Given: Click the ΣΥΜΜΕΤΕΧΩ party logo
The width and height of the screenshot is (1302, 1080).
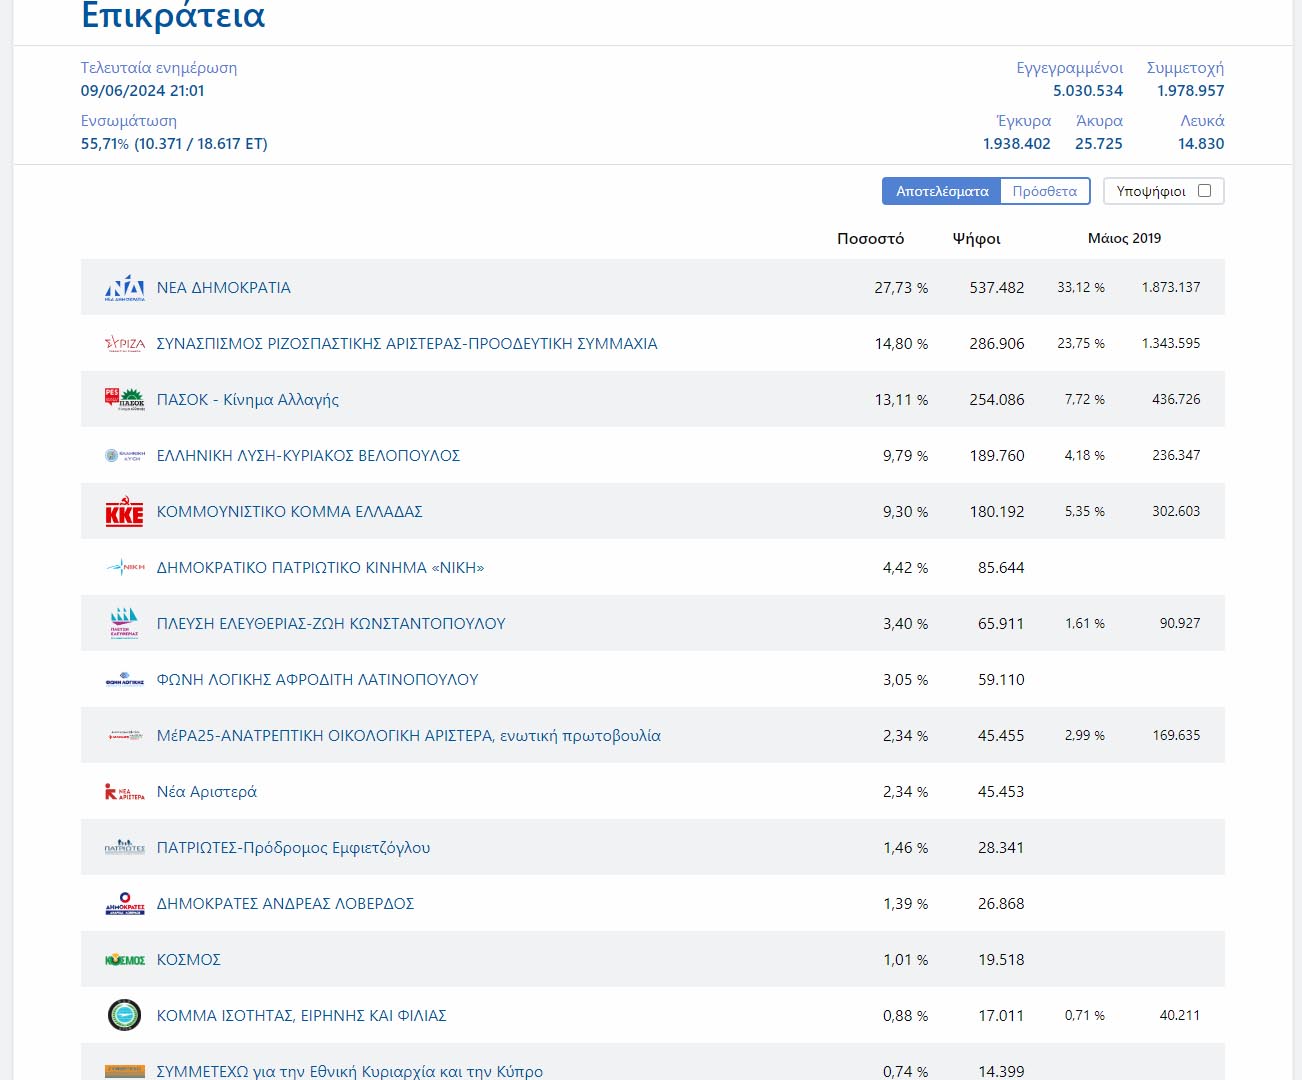Looking at the screenshot, I should pyautogui.click(x=125, y=1071).
